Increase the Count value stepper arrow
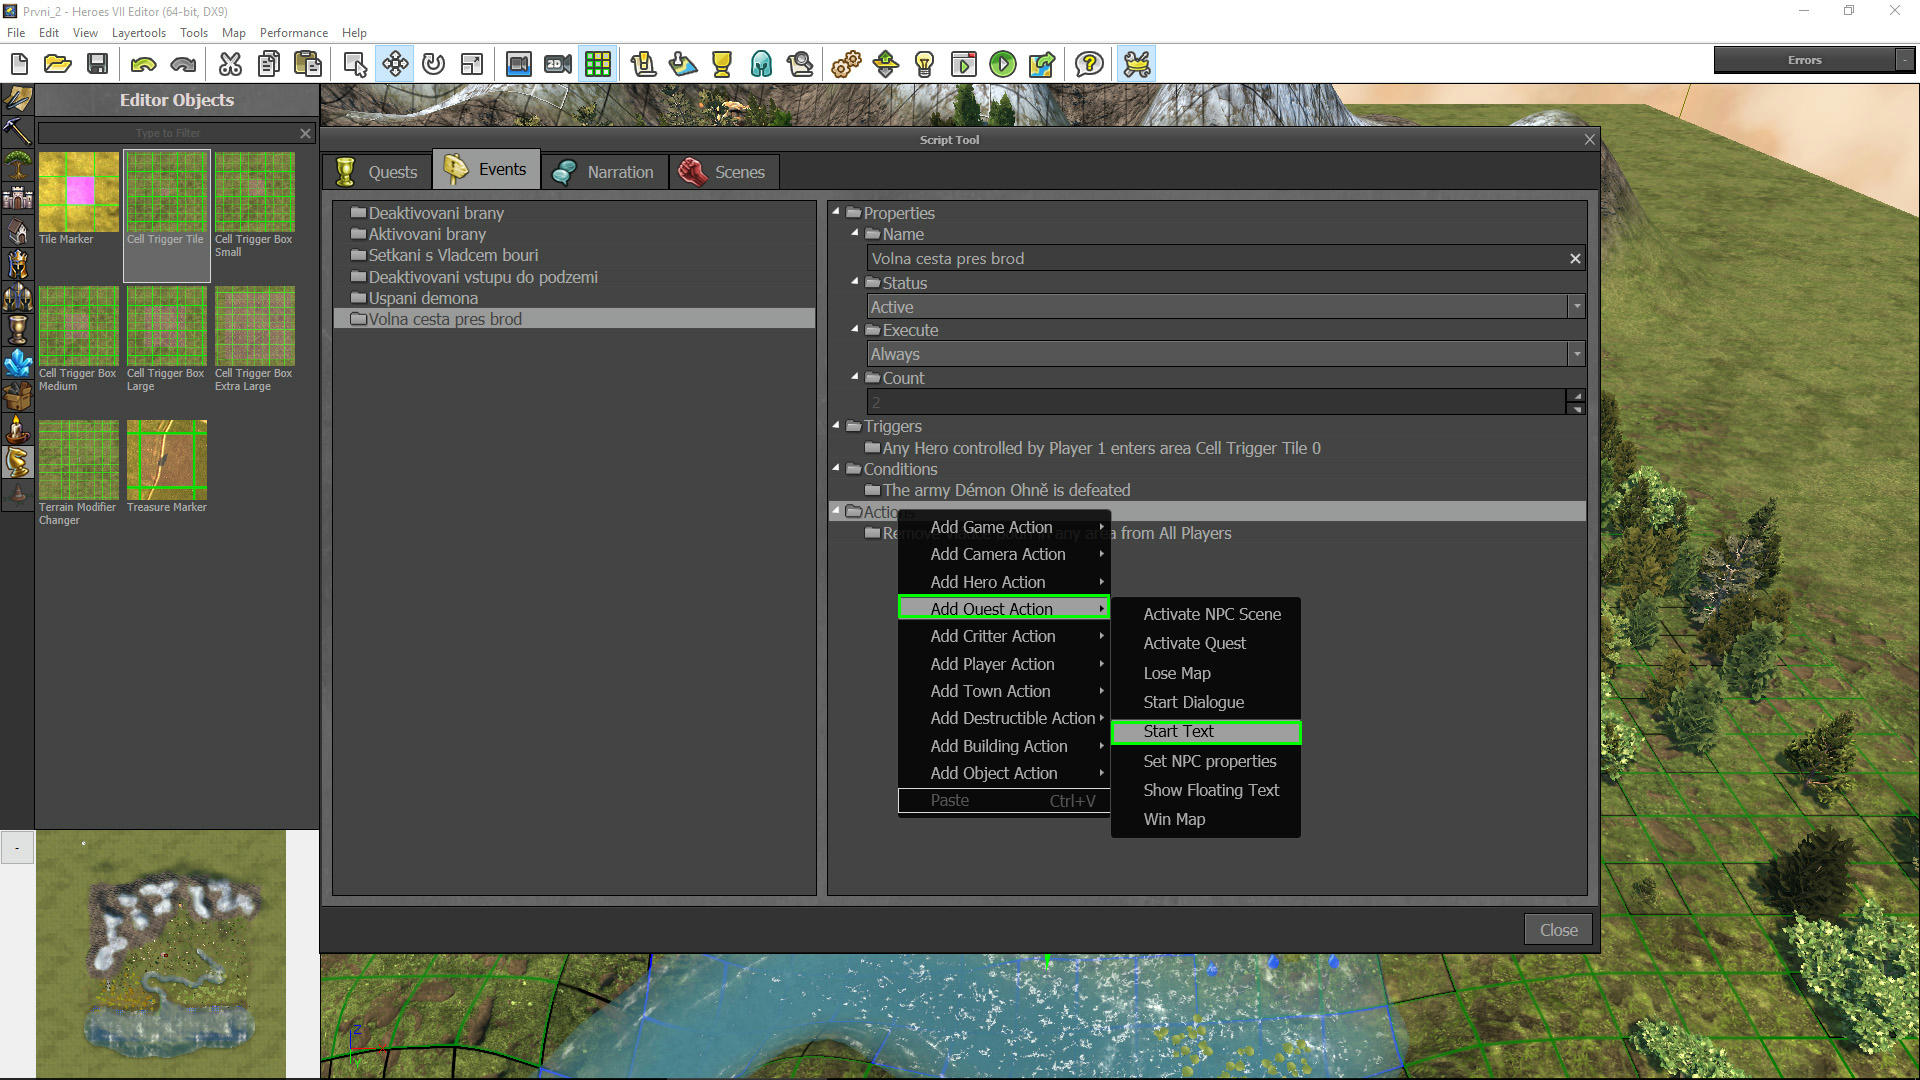 [1577, 396]
